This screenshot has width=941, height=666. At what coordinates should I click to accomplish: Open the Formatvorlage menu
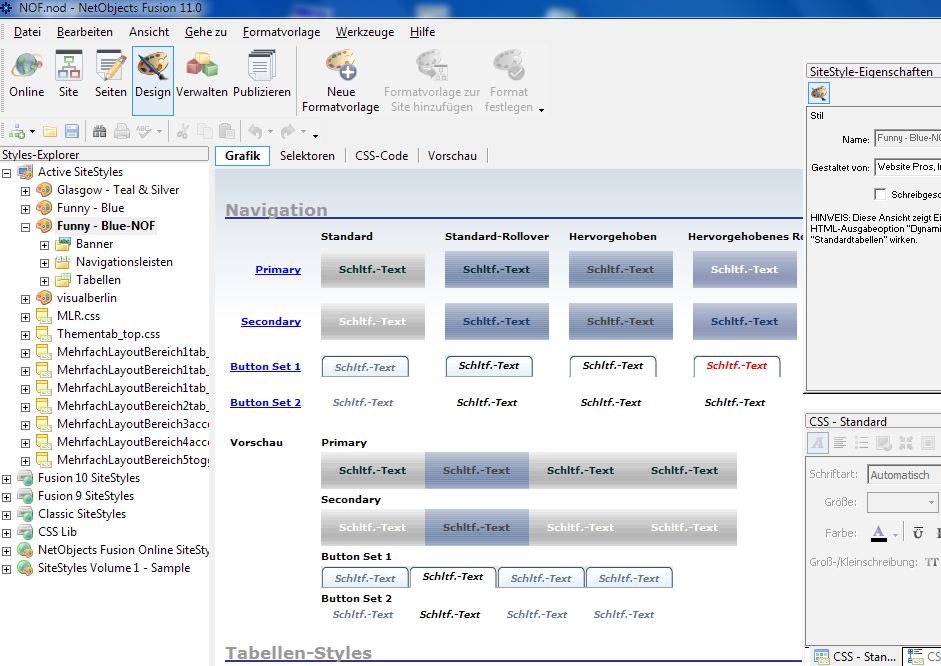[x=281, y=32]
